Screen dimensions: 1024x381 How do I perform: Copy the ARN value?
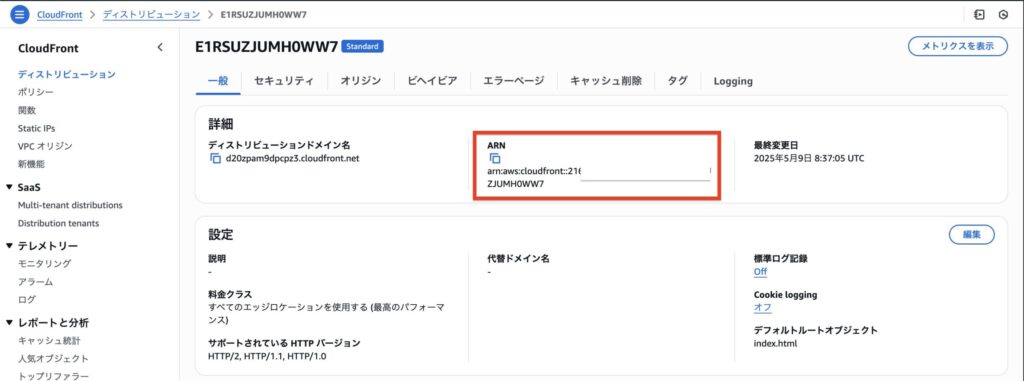[494, 158]
